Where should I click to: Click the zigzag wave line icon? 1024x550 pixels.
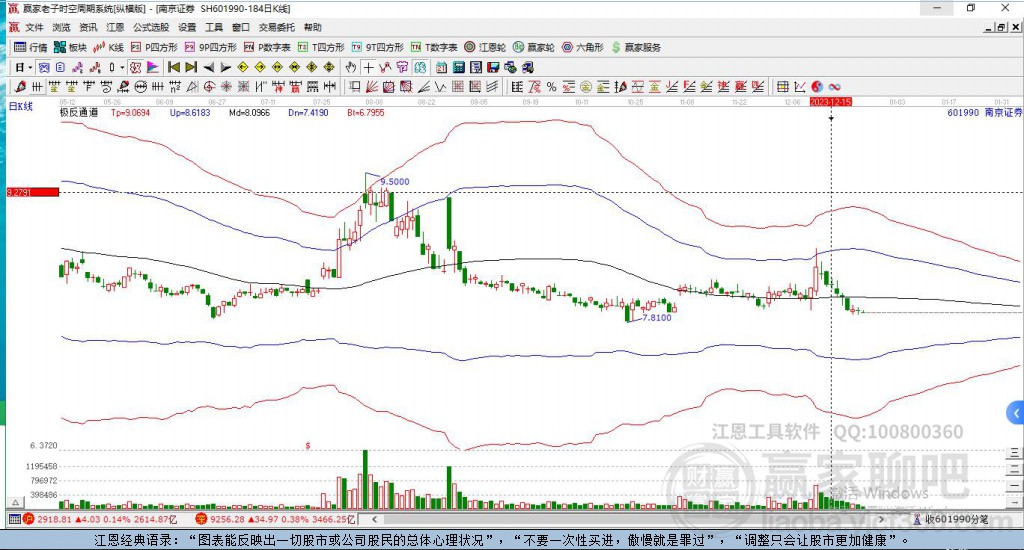[x=441, y=86]
